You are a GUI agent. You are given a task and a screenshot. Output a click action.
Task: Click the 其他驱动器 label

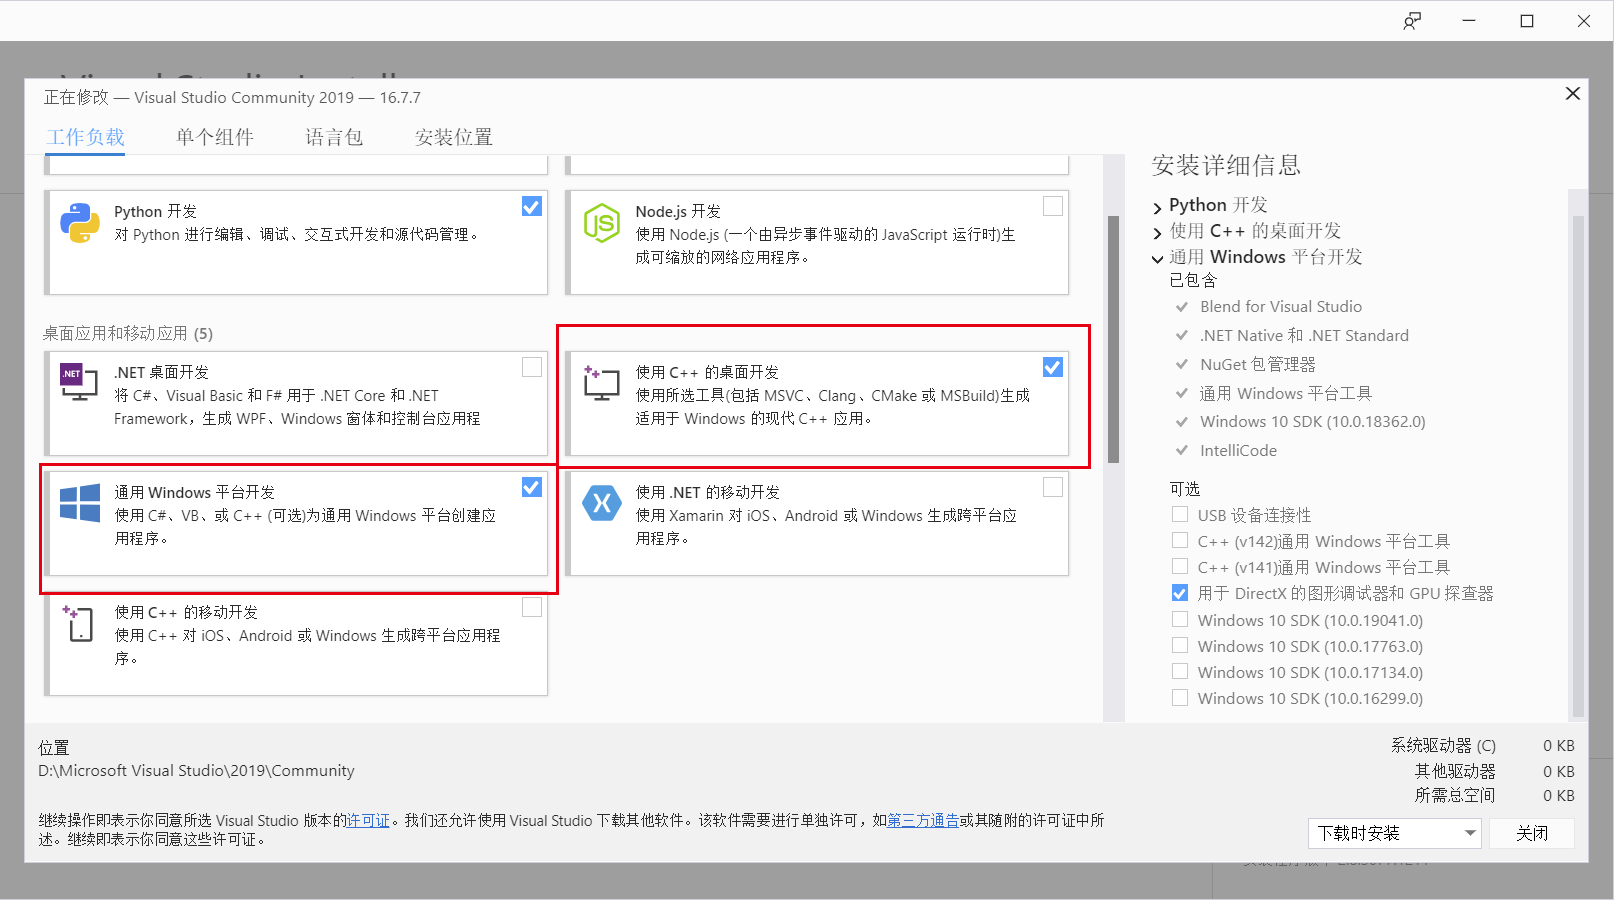click(x=1455, y=771)
